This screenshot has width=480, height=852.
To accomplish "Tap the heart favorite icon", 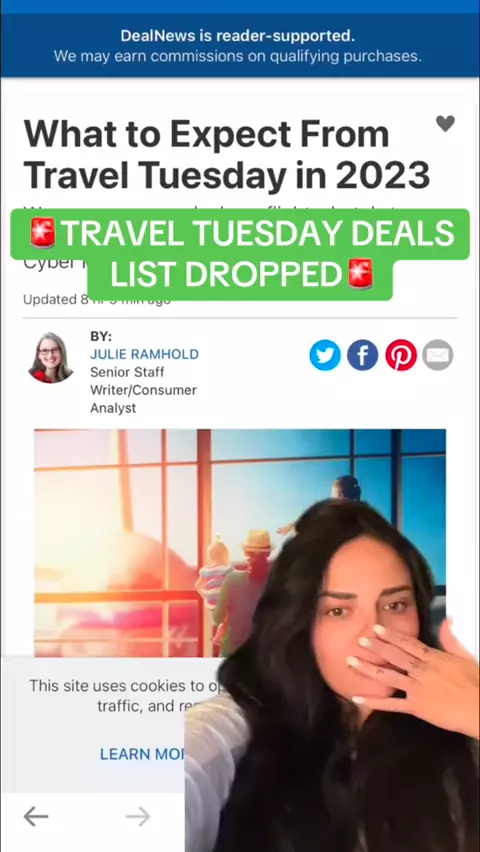I will (445, 123).
